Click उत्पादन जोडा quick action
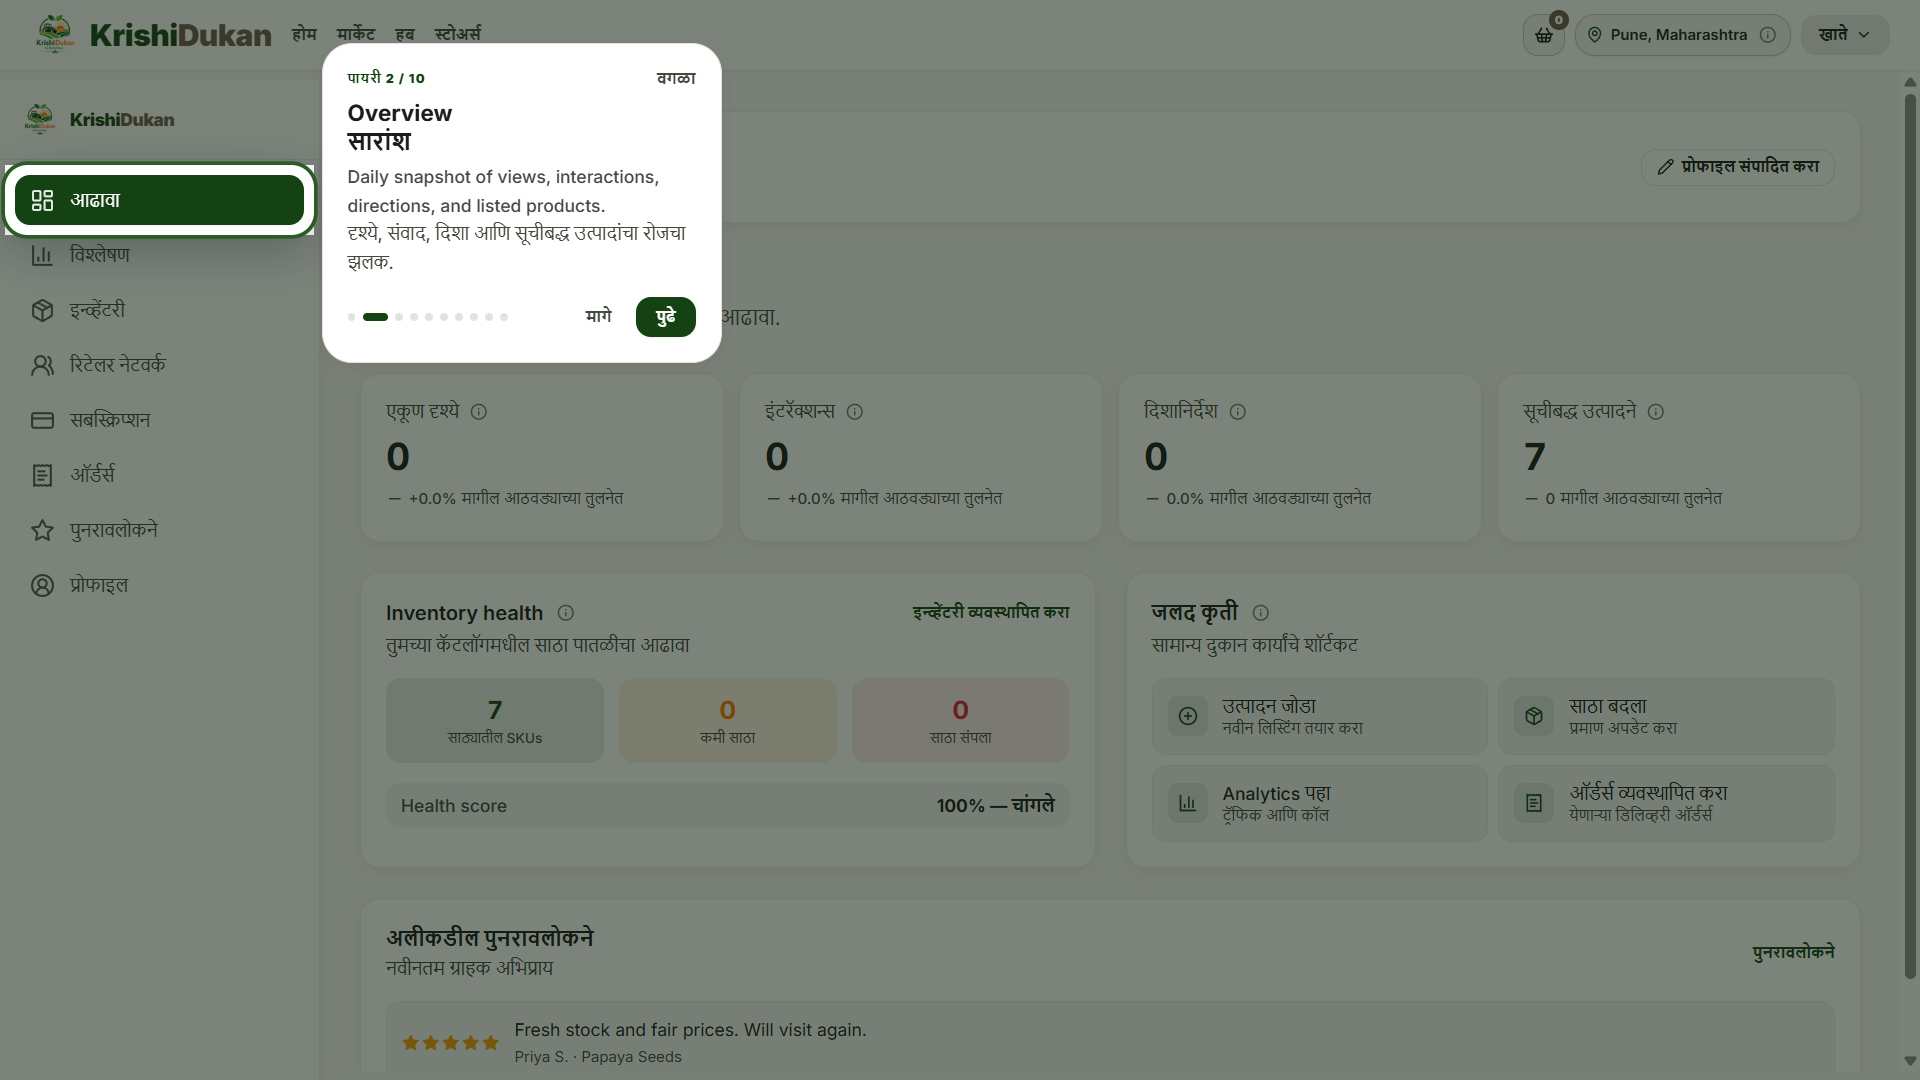This screenshot has height=1080, width=1920. pyautogui.click(x=1319, y=716)
